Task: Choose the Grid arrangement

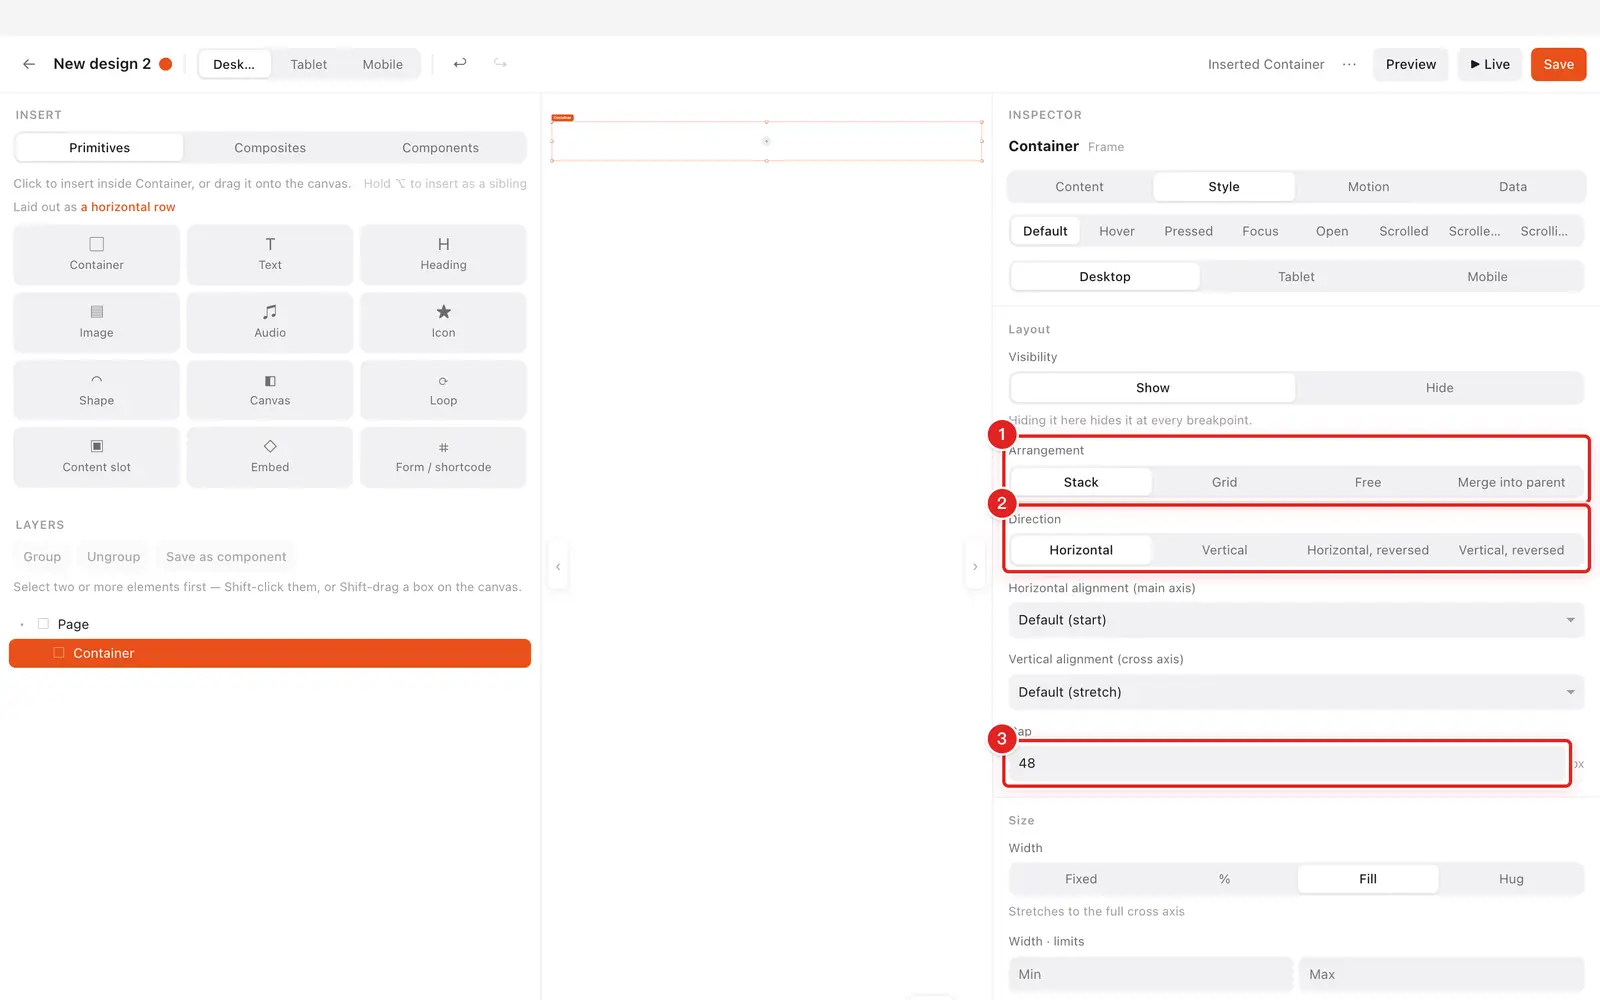Action: 1224,482
